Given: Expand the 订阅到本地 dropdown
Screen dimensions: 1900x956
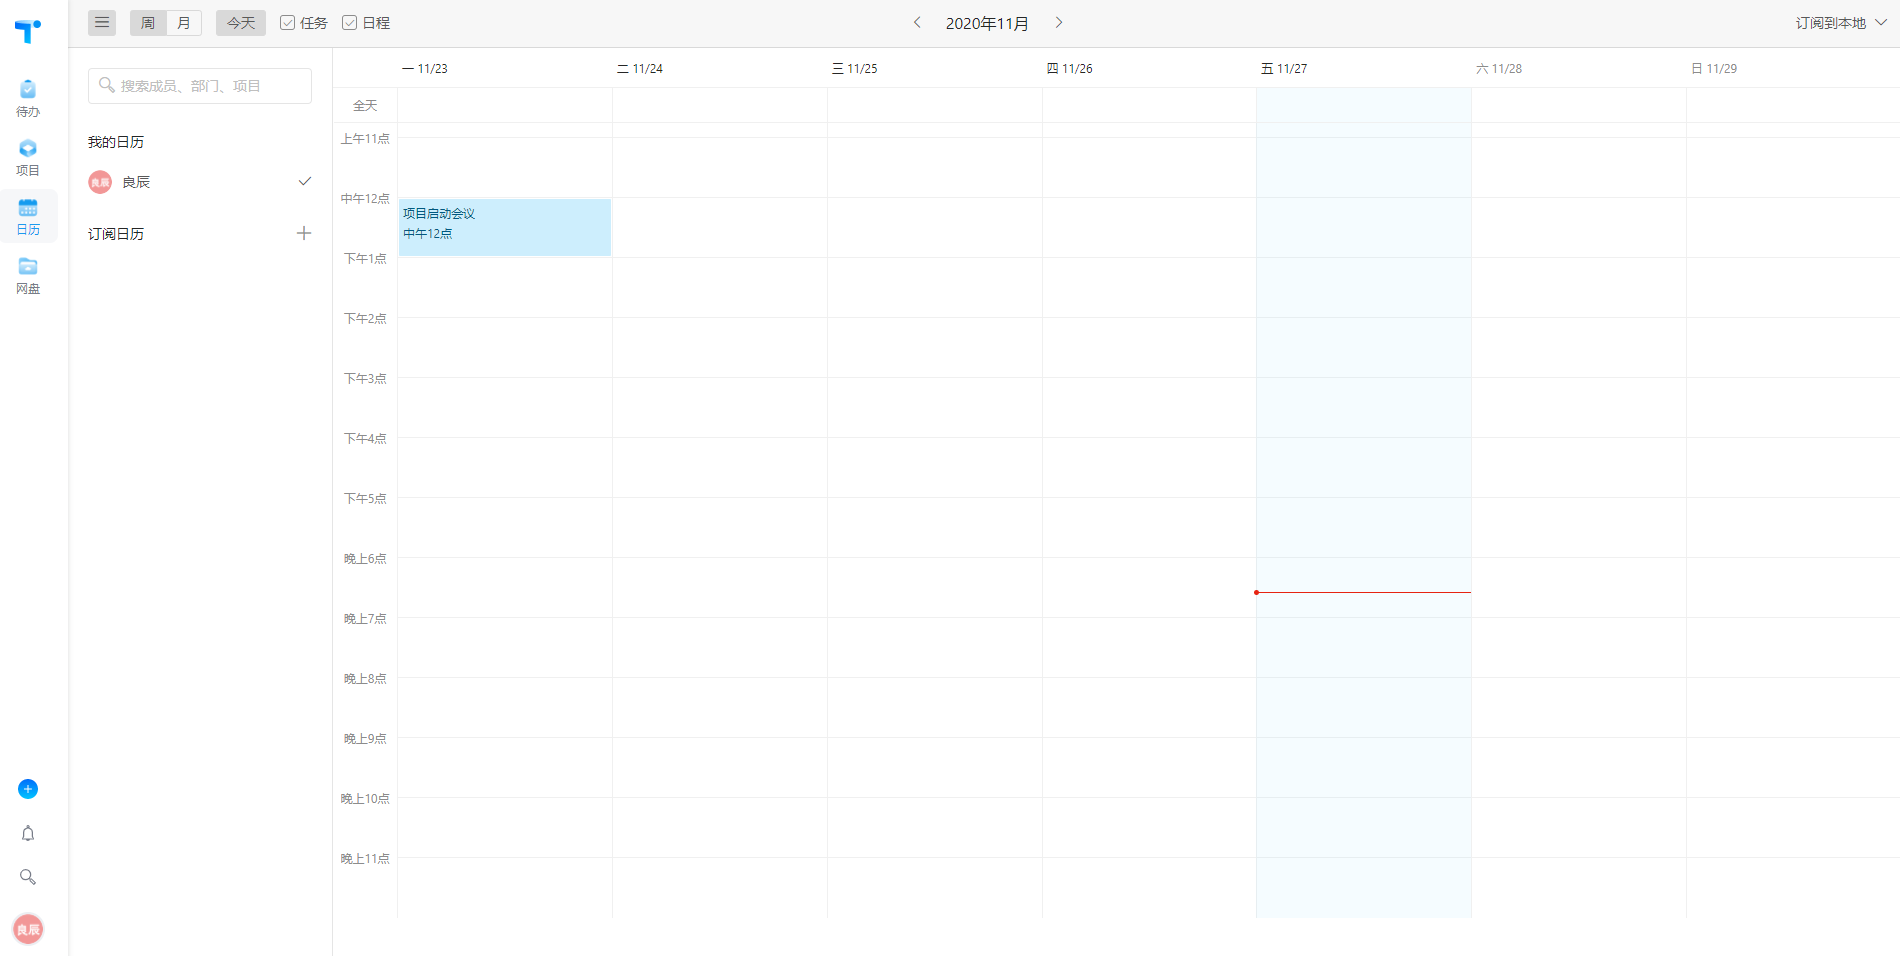Looking at the screenshot, I should (x=1841, y=23).
